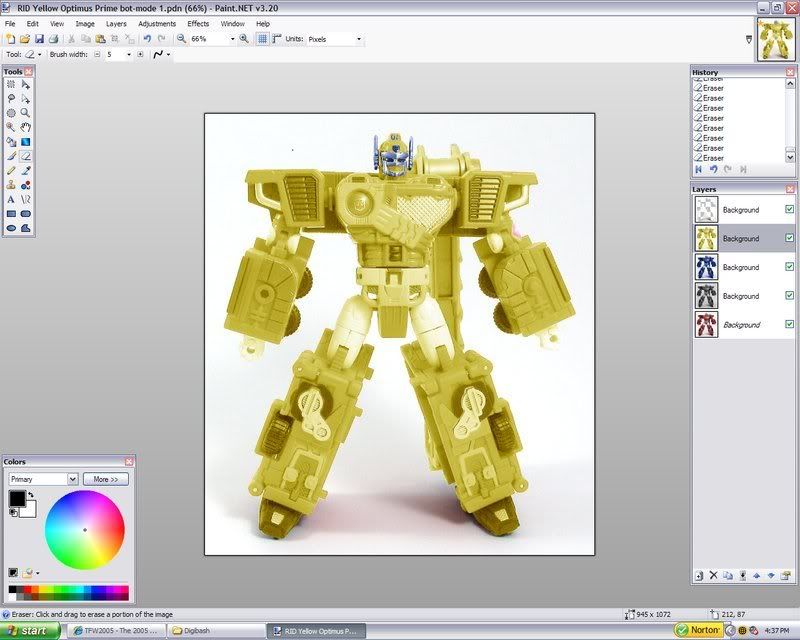800x640 pixels.
Task: Click the Paste clipboard icon
Action: coord(101,39)
